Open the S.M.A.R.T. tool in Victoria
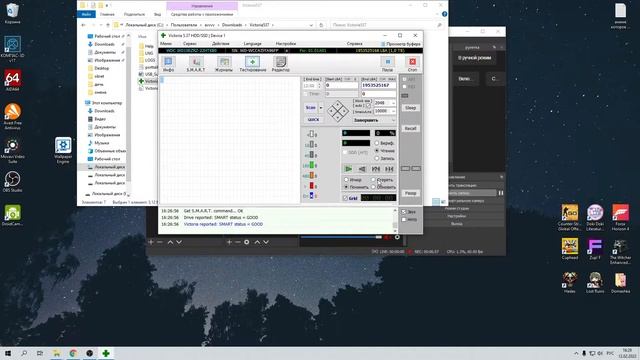Image resolution: width=640 pixels, height=360 pixels. pos(196,64)
